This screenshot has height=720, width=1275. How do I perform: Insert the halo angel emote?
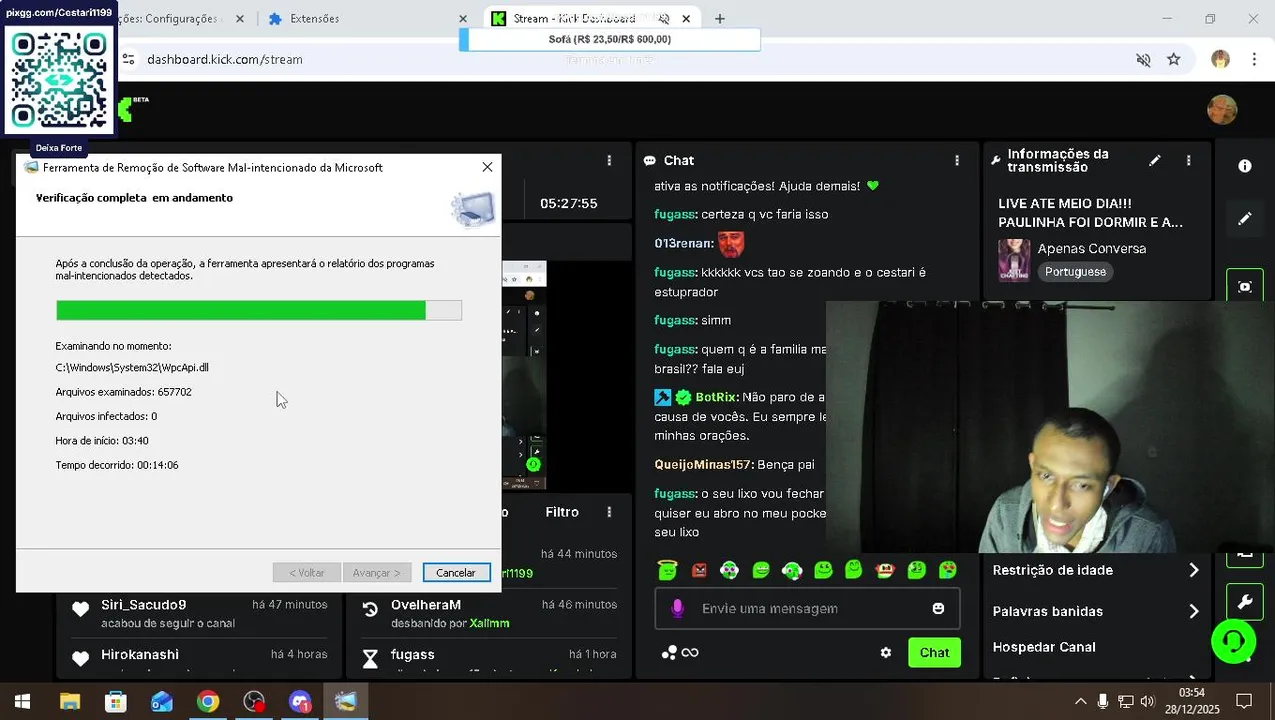667,570
